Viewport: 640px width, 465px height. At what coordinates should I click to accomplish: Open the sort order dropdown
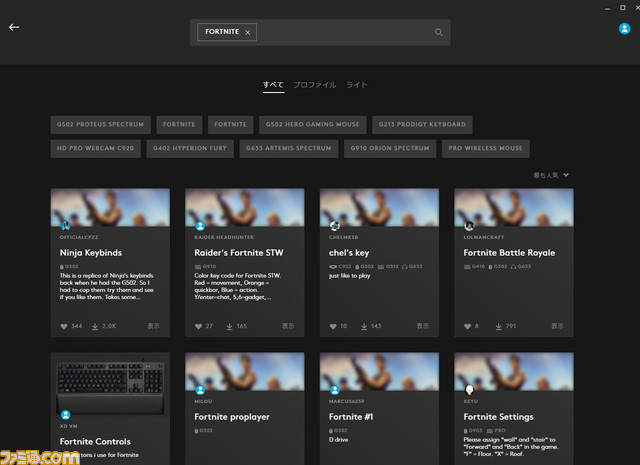(x=551, y=175)
